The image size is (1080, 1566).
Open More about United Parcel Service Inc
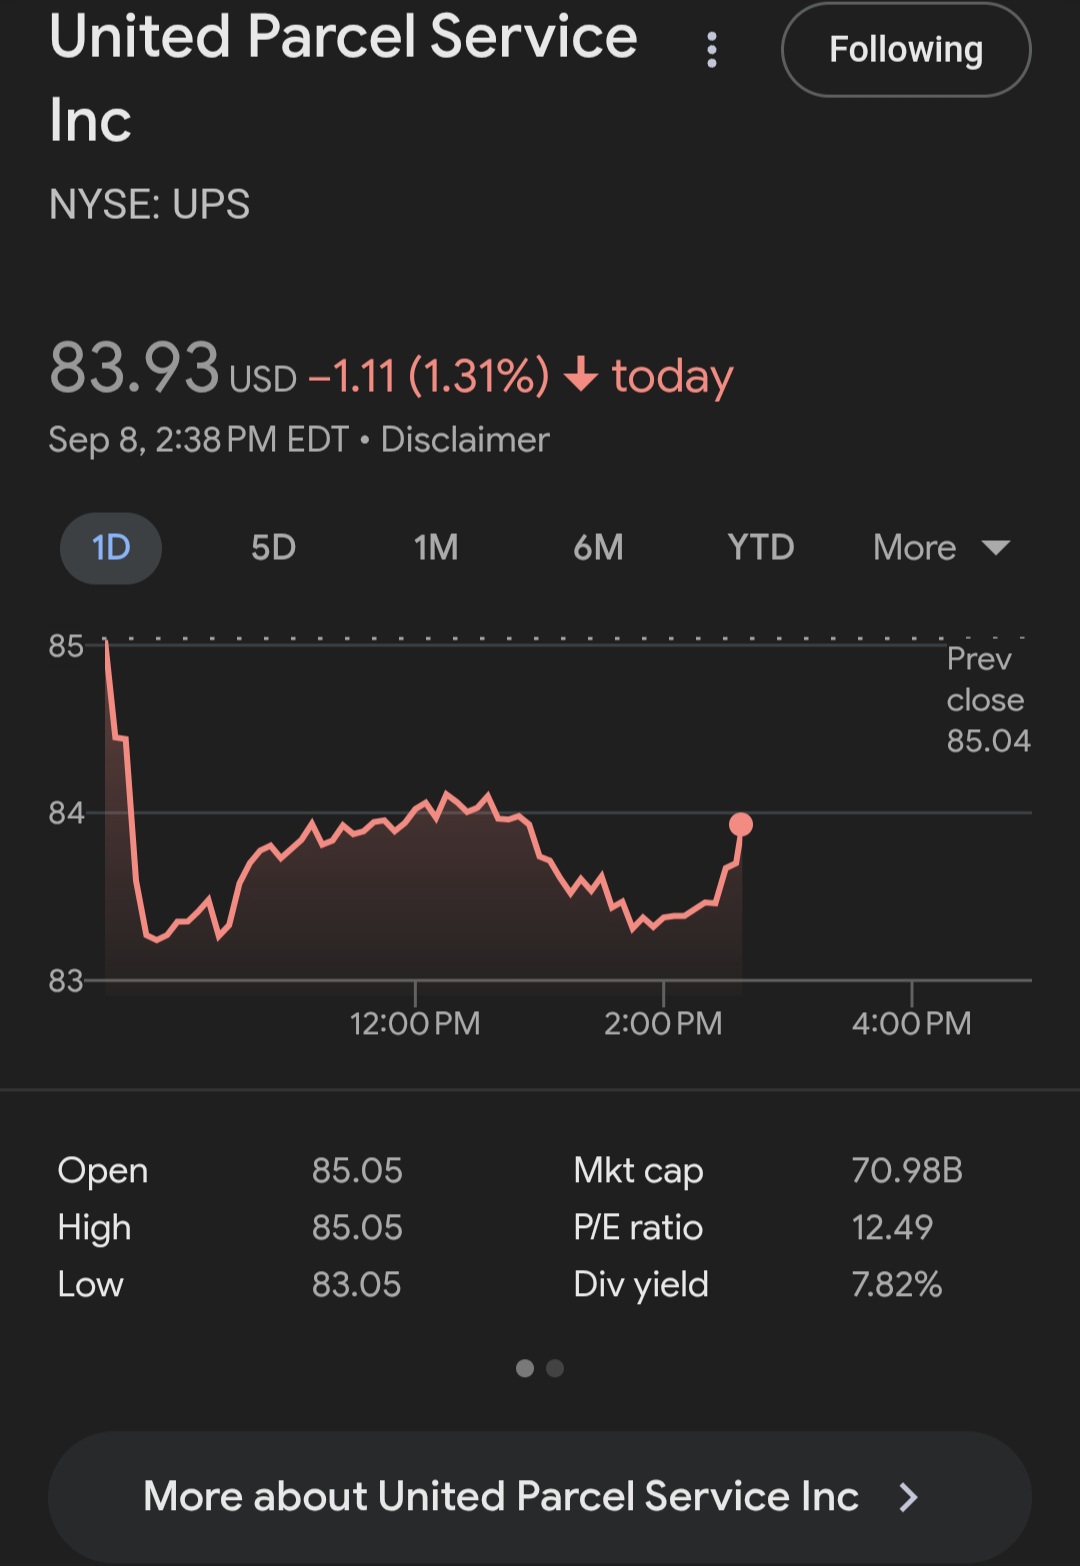coord(501,1496)
